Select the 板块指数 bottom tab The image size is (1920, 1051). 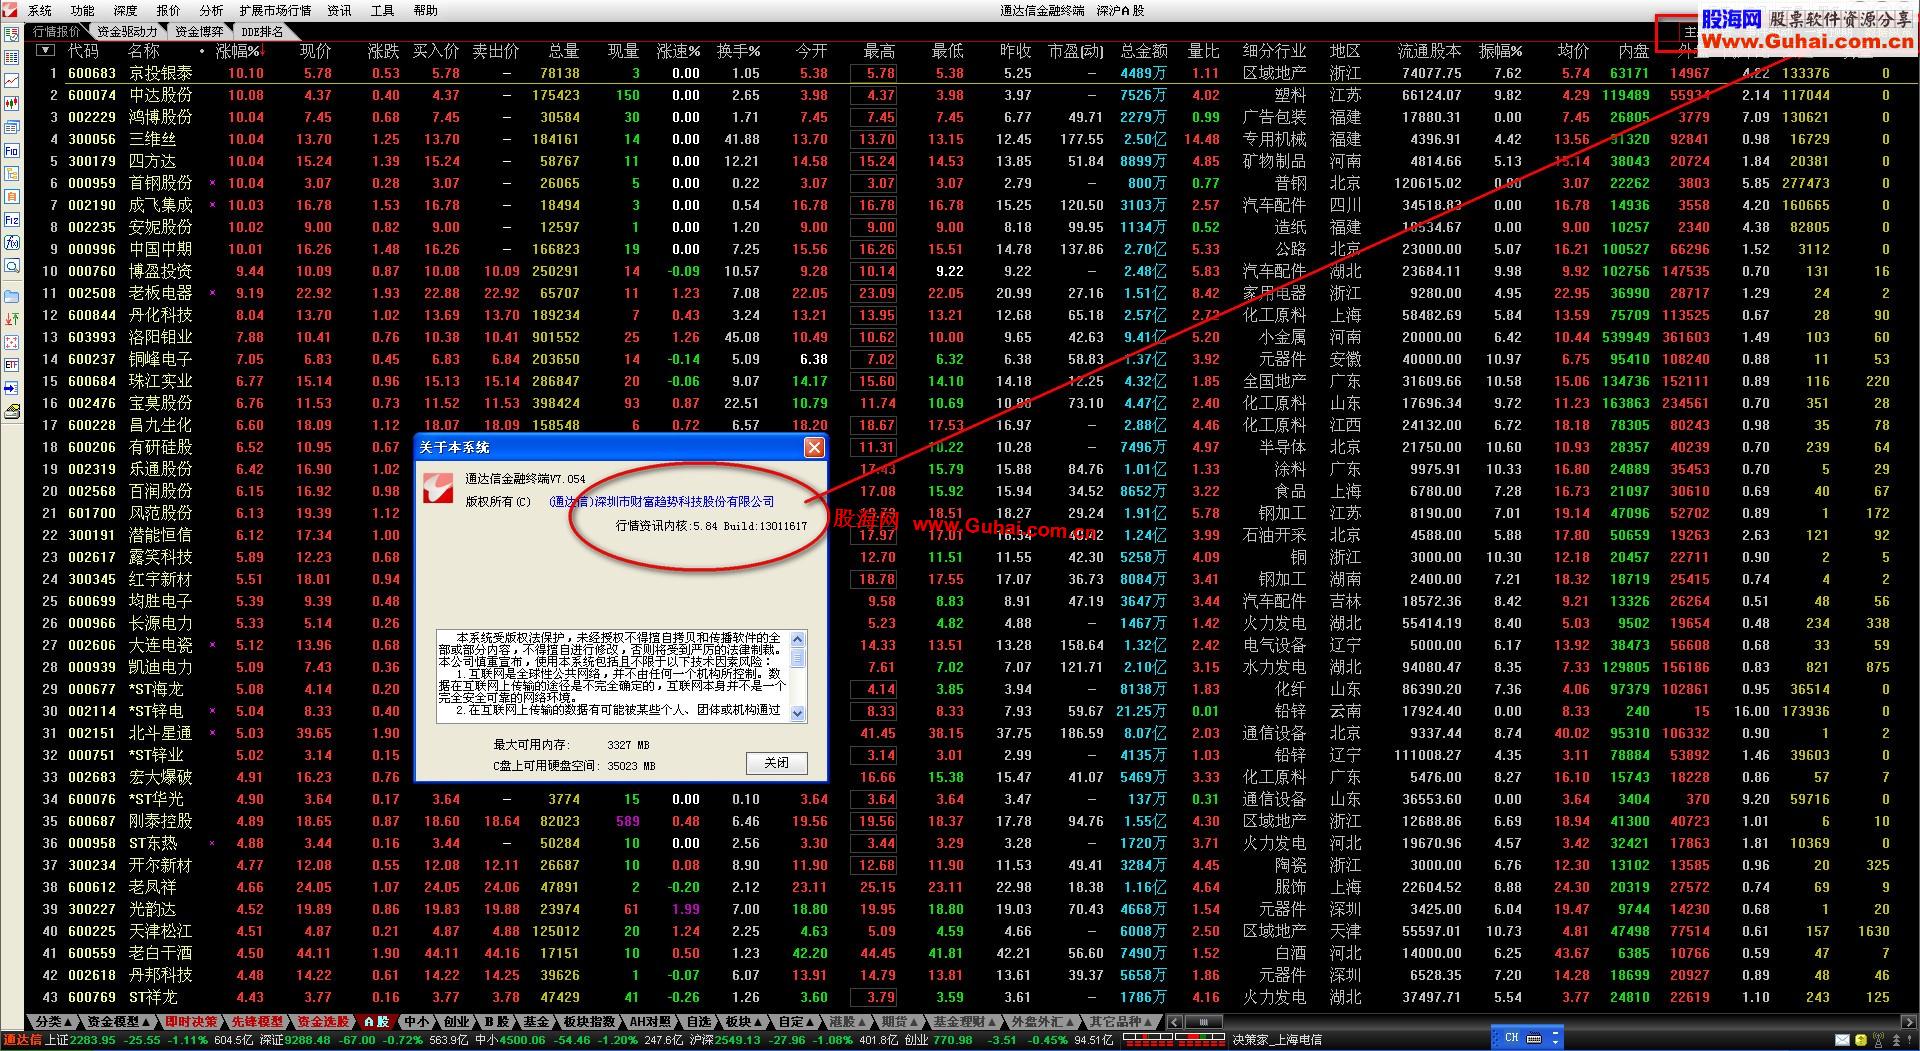click(589, 1022)
